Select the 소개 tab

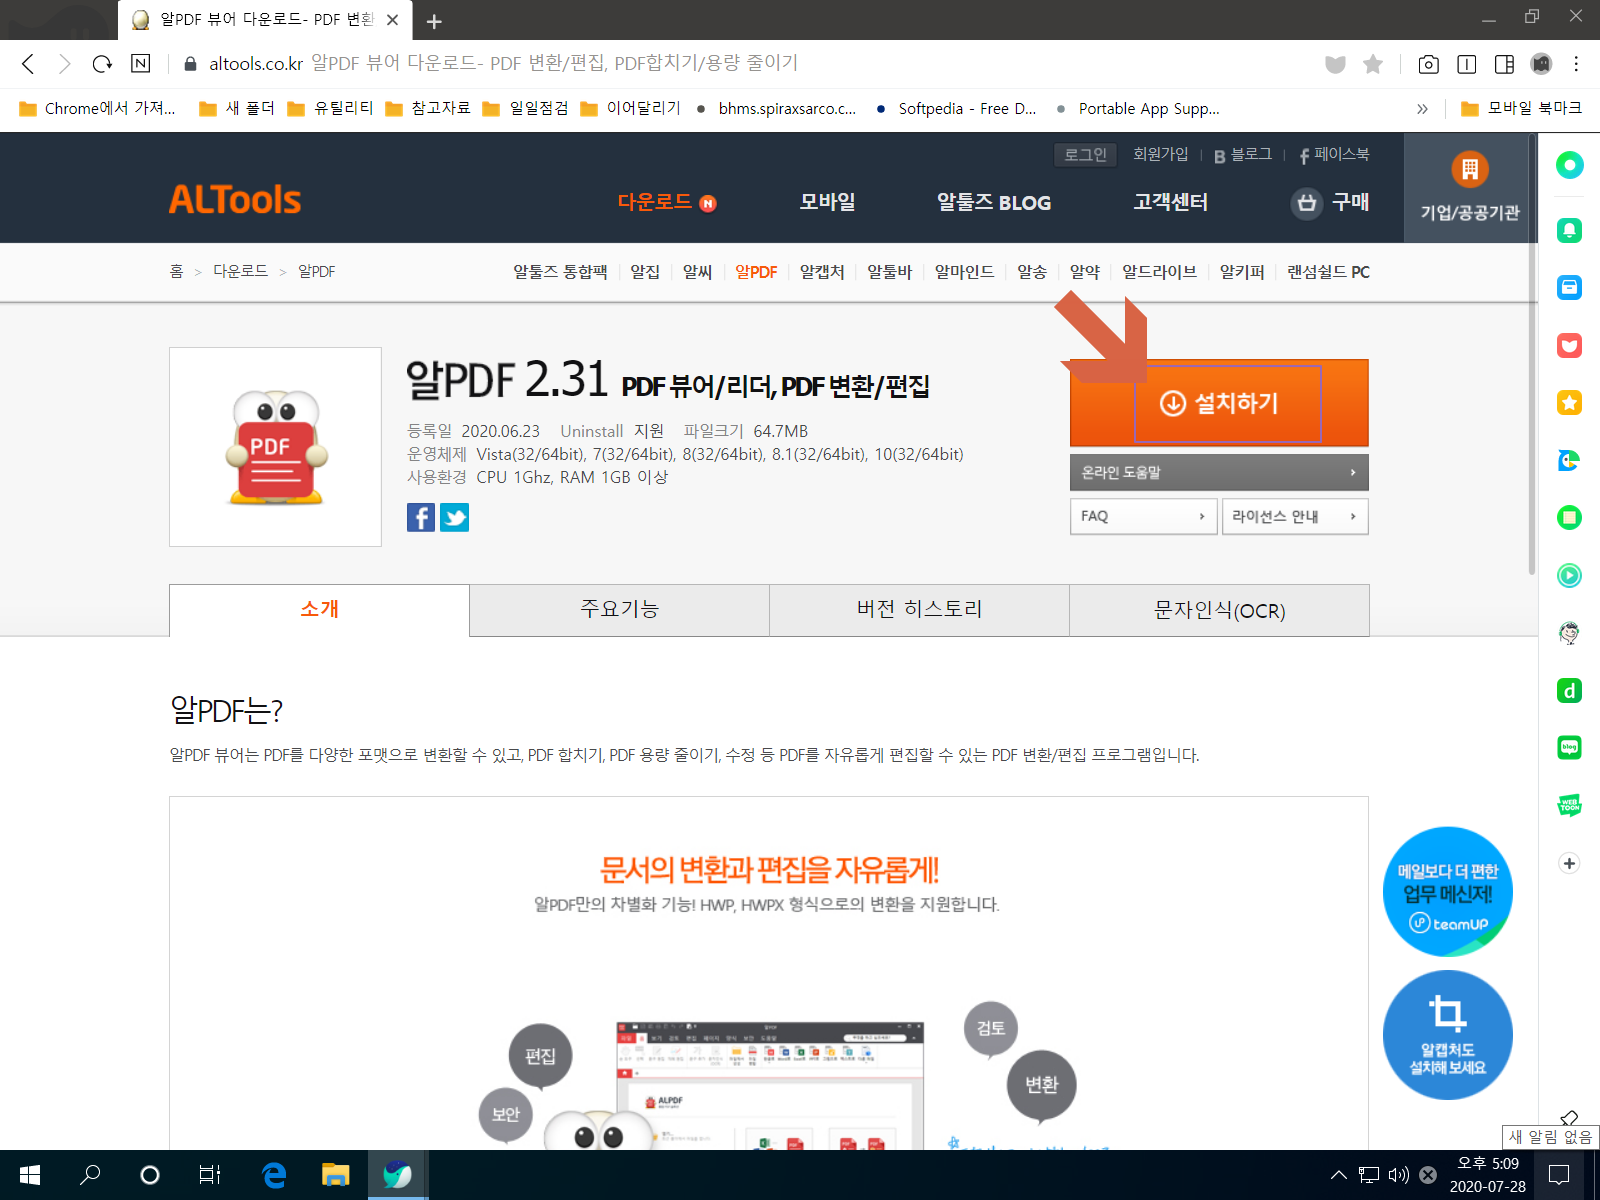pyautogui.click(x=319, y=610)
